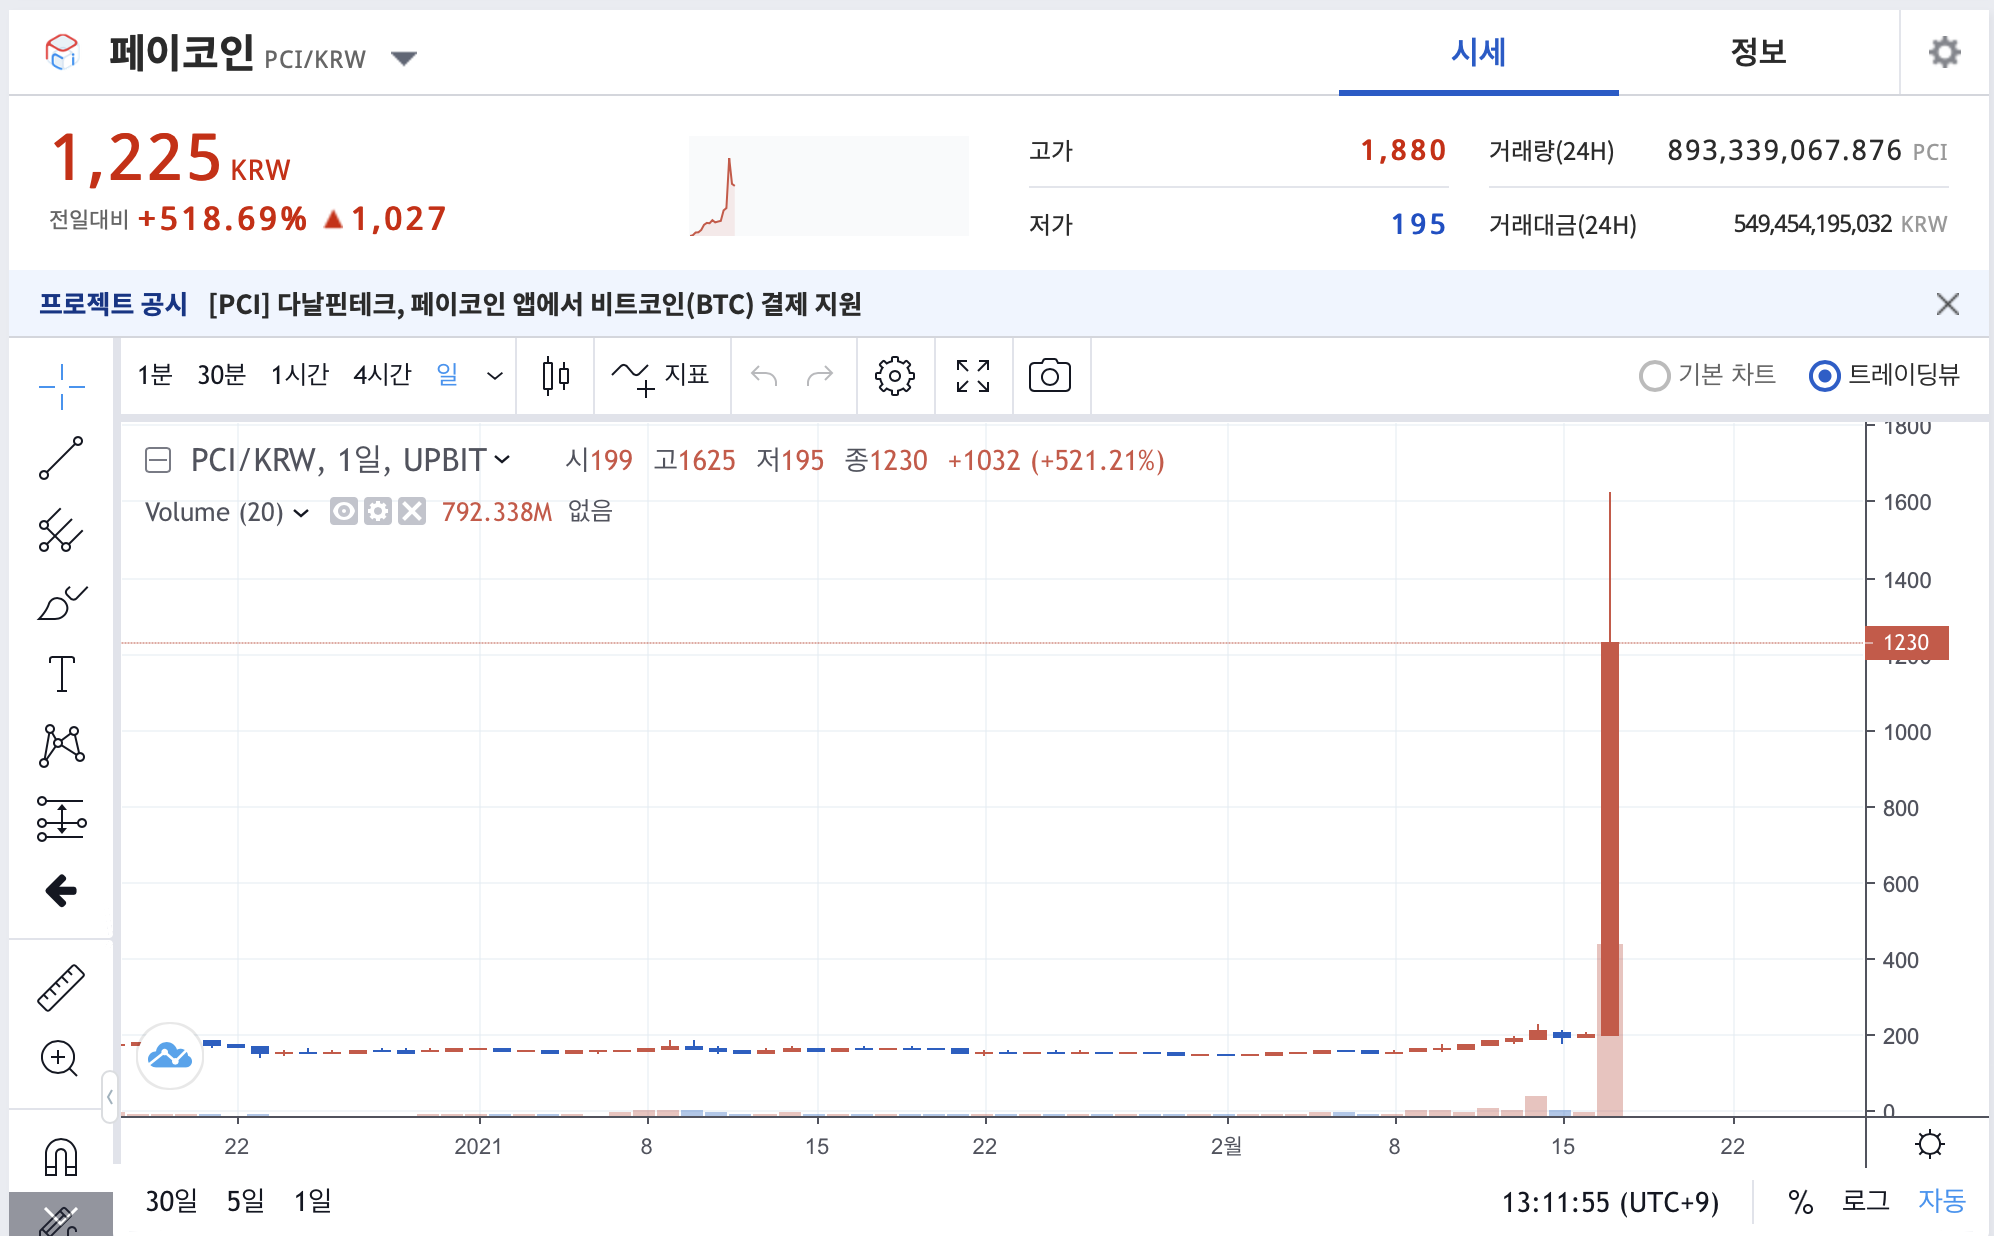
Task: Open chart axis settings icon bottom right
Action: [x=1930, y=1144]
